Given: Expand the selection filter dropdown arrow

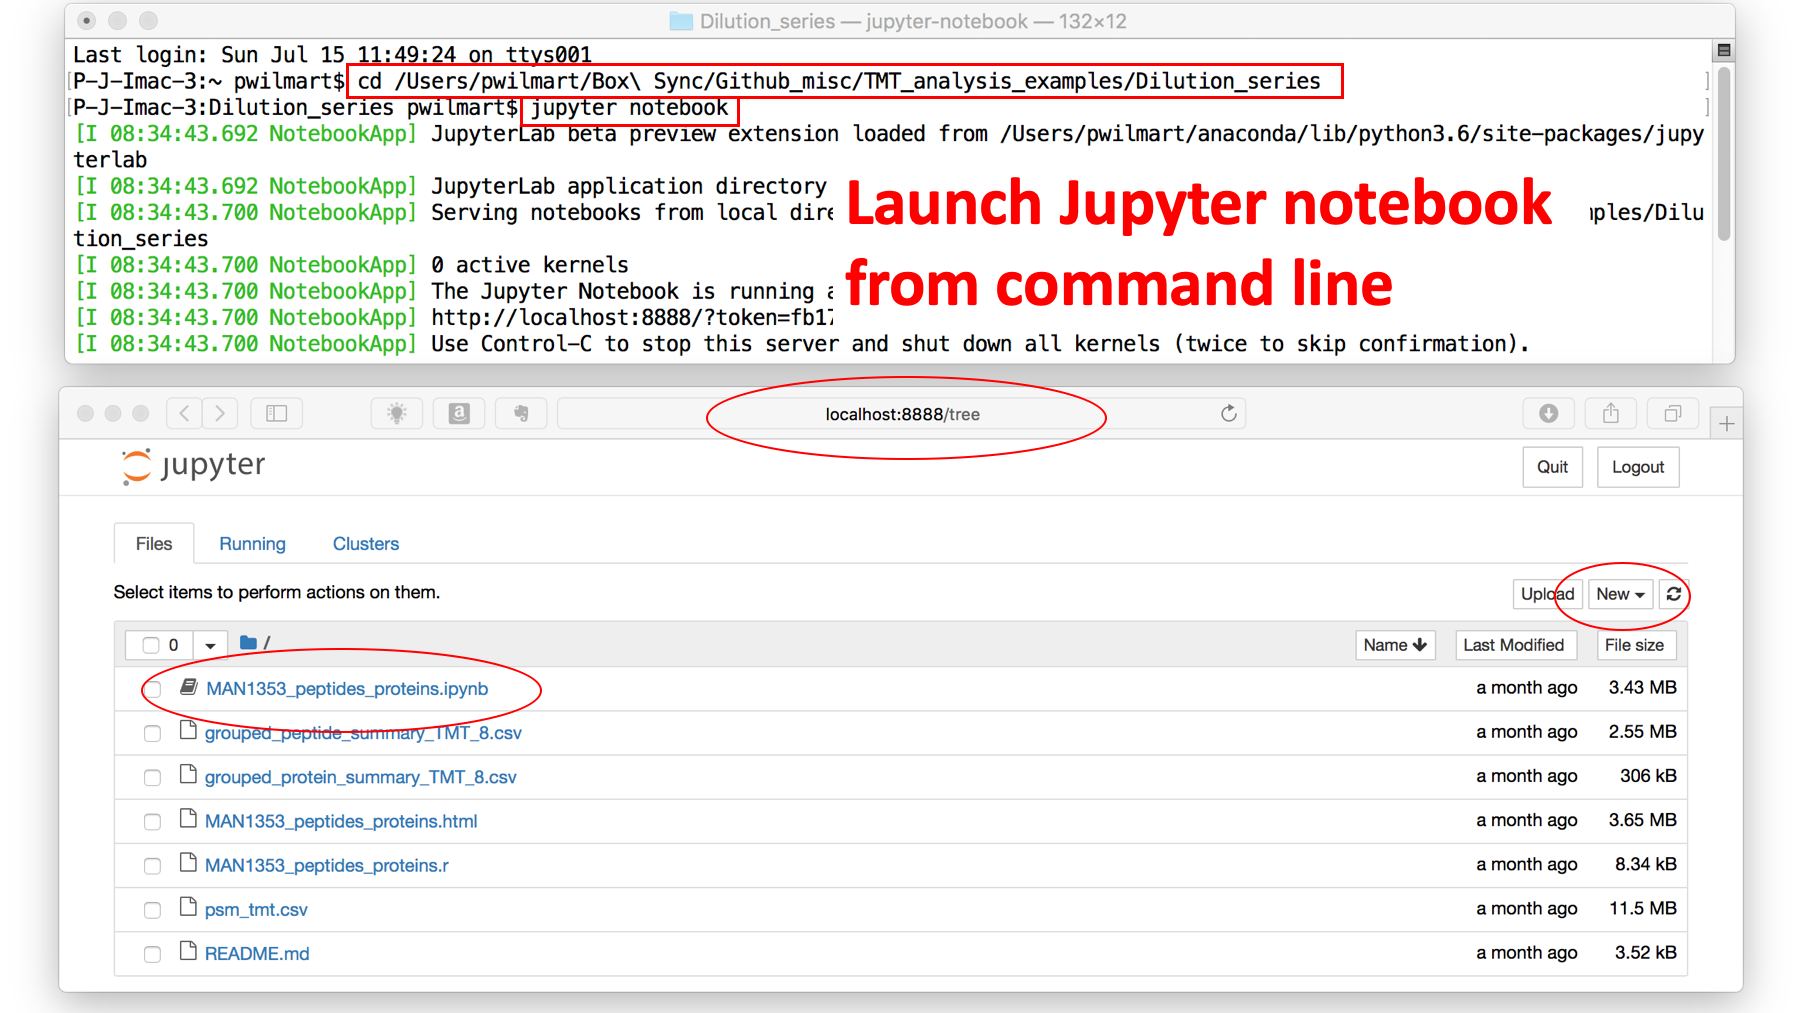Looking at the screenshot, I should [x=210, y=645].
